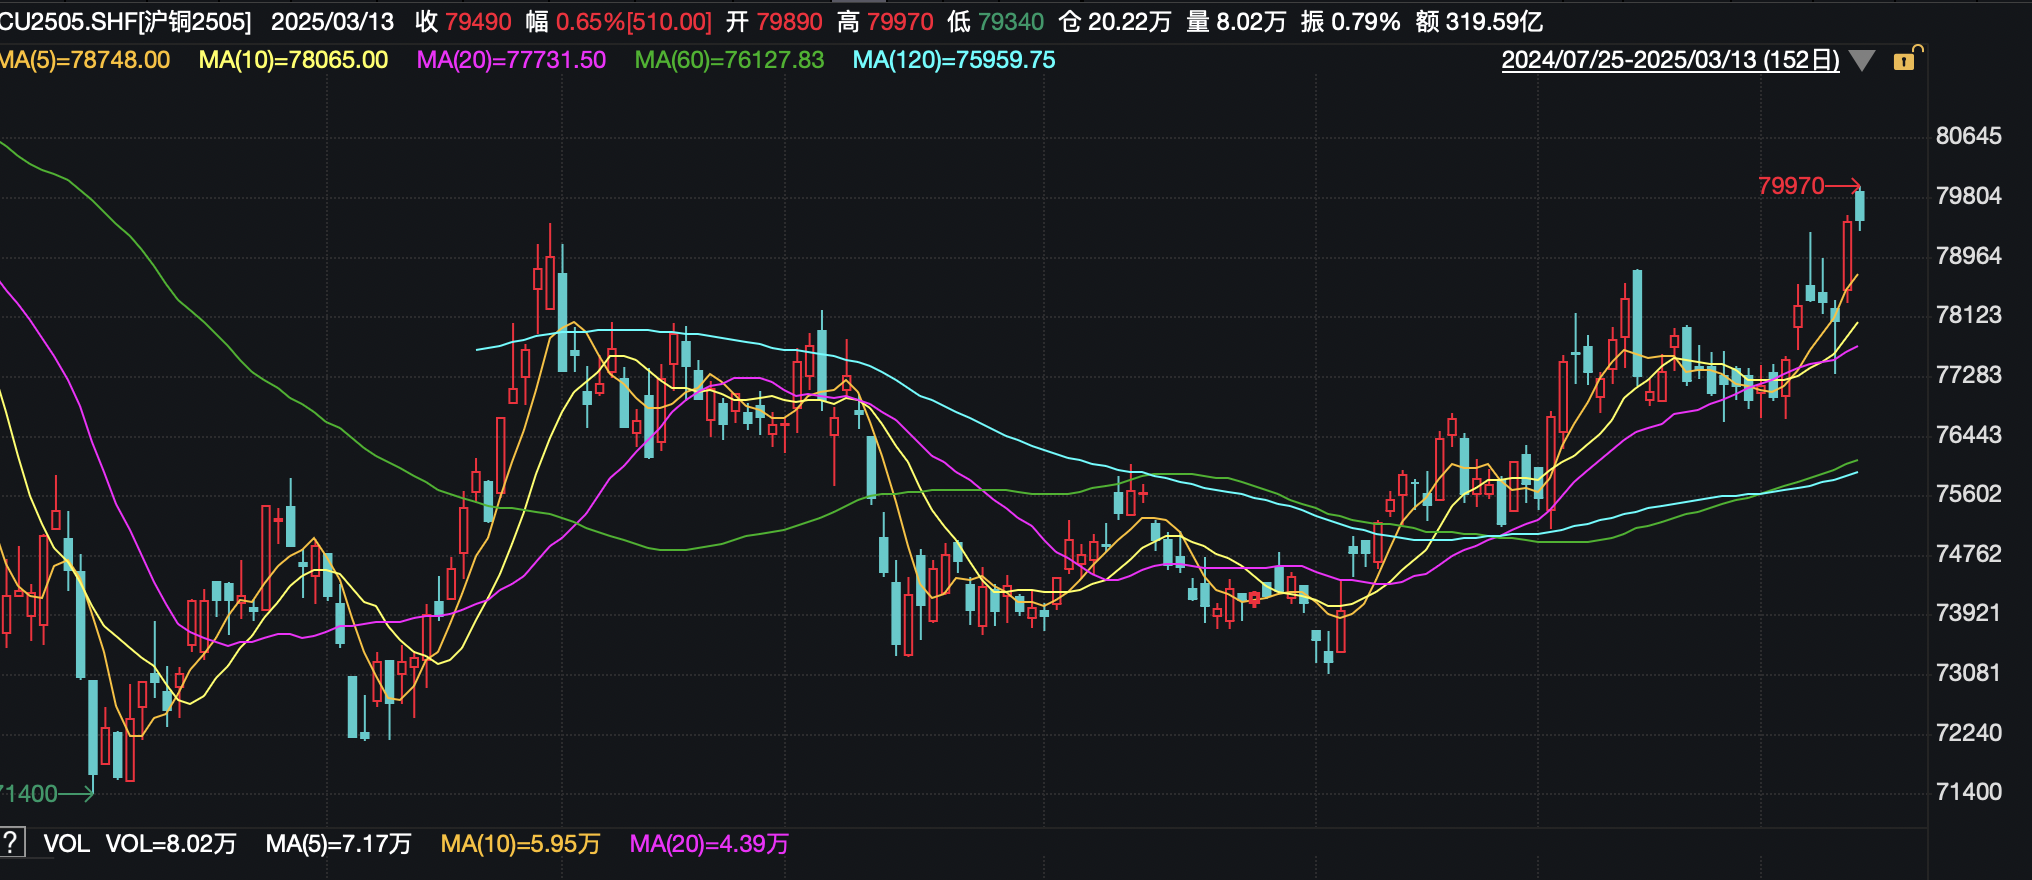
Task: Click the VOL=8.02万 volume value
Action: (x=171, y=844)
